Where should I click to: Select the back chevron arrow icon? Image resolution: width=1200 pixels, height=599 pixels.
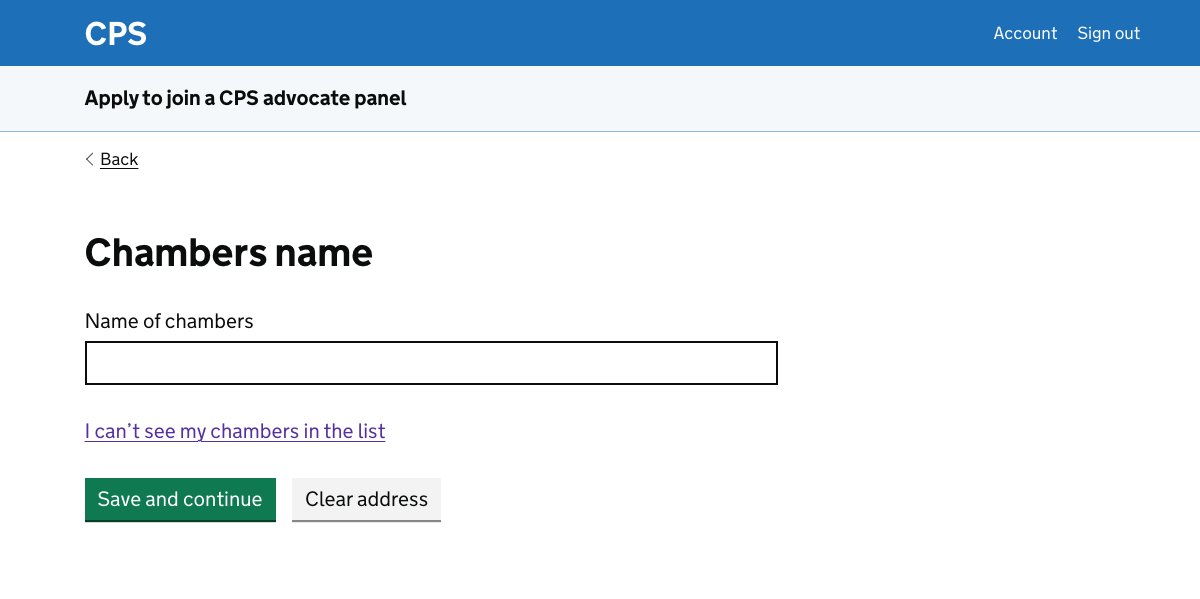coord(89,159)
